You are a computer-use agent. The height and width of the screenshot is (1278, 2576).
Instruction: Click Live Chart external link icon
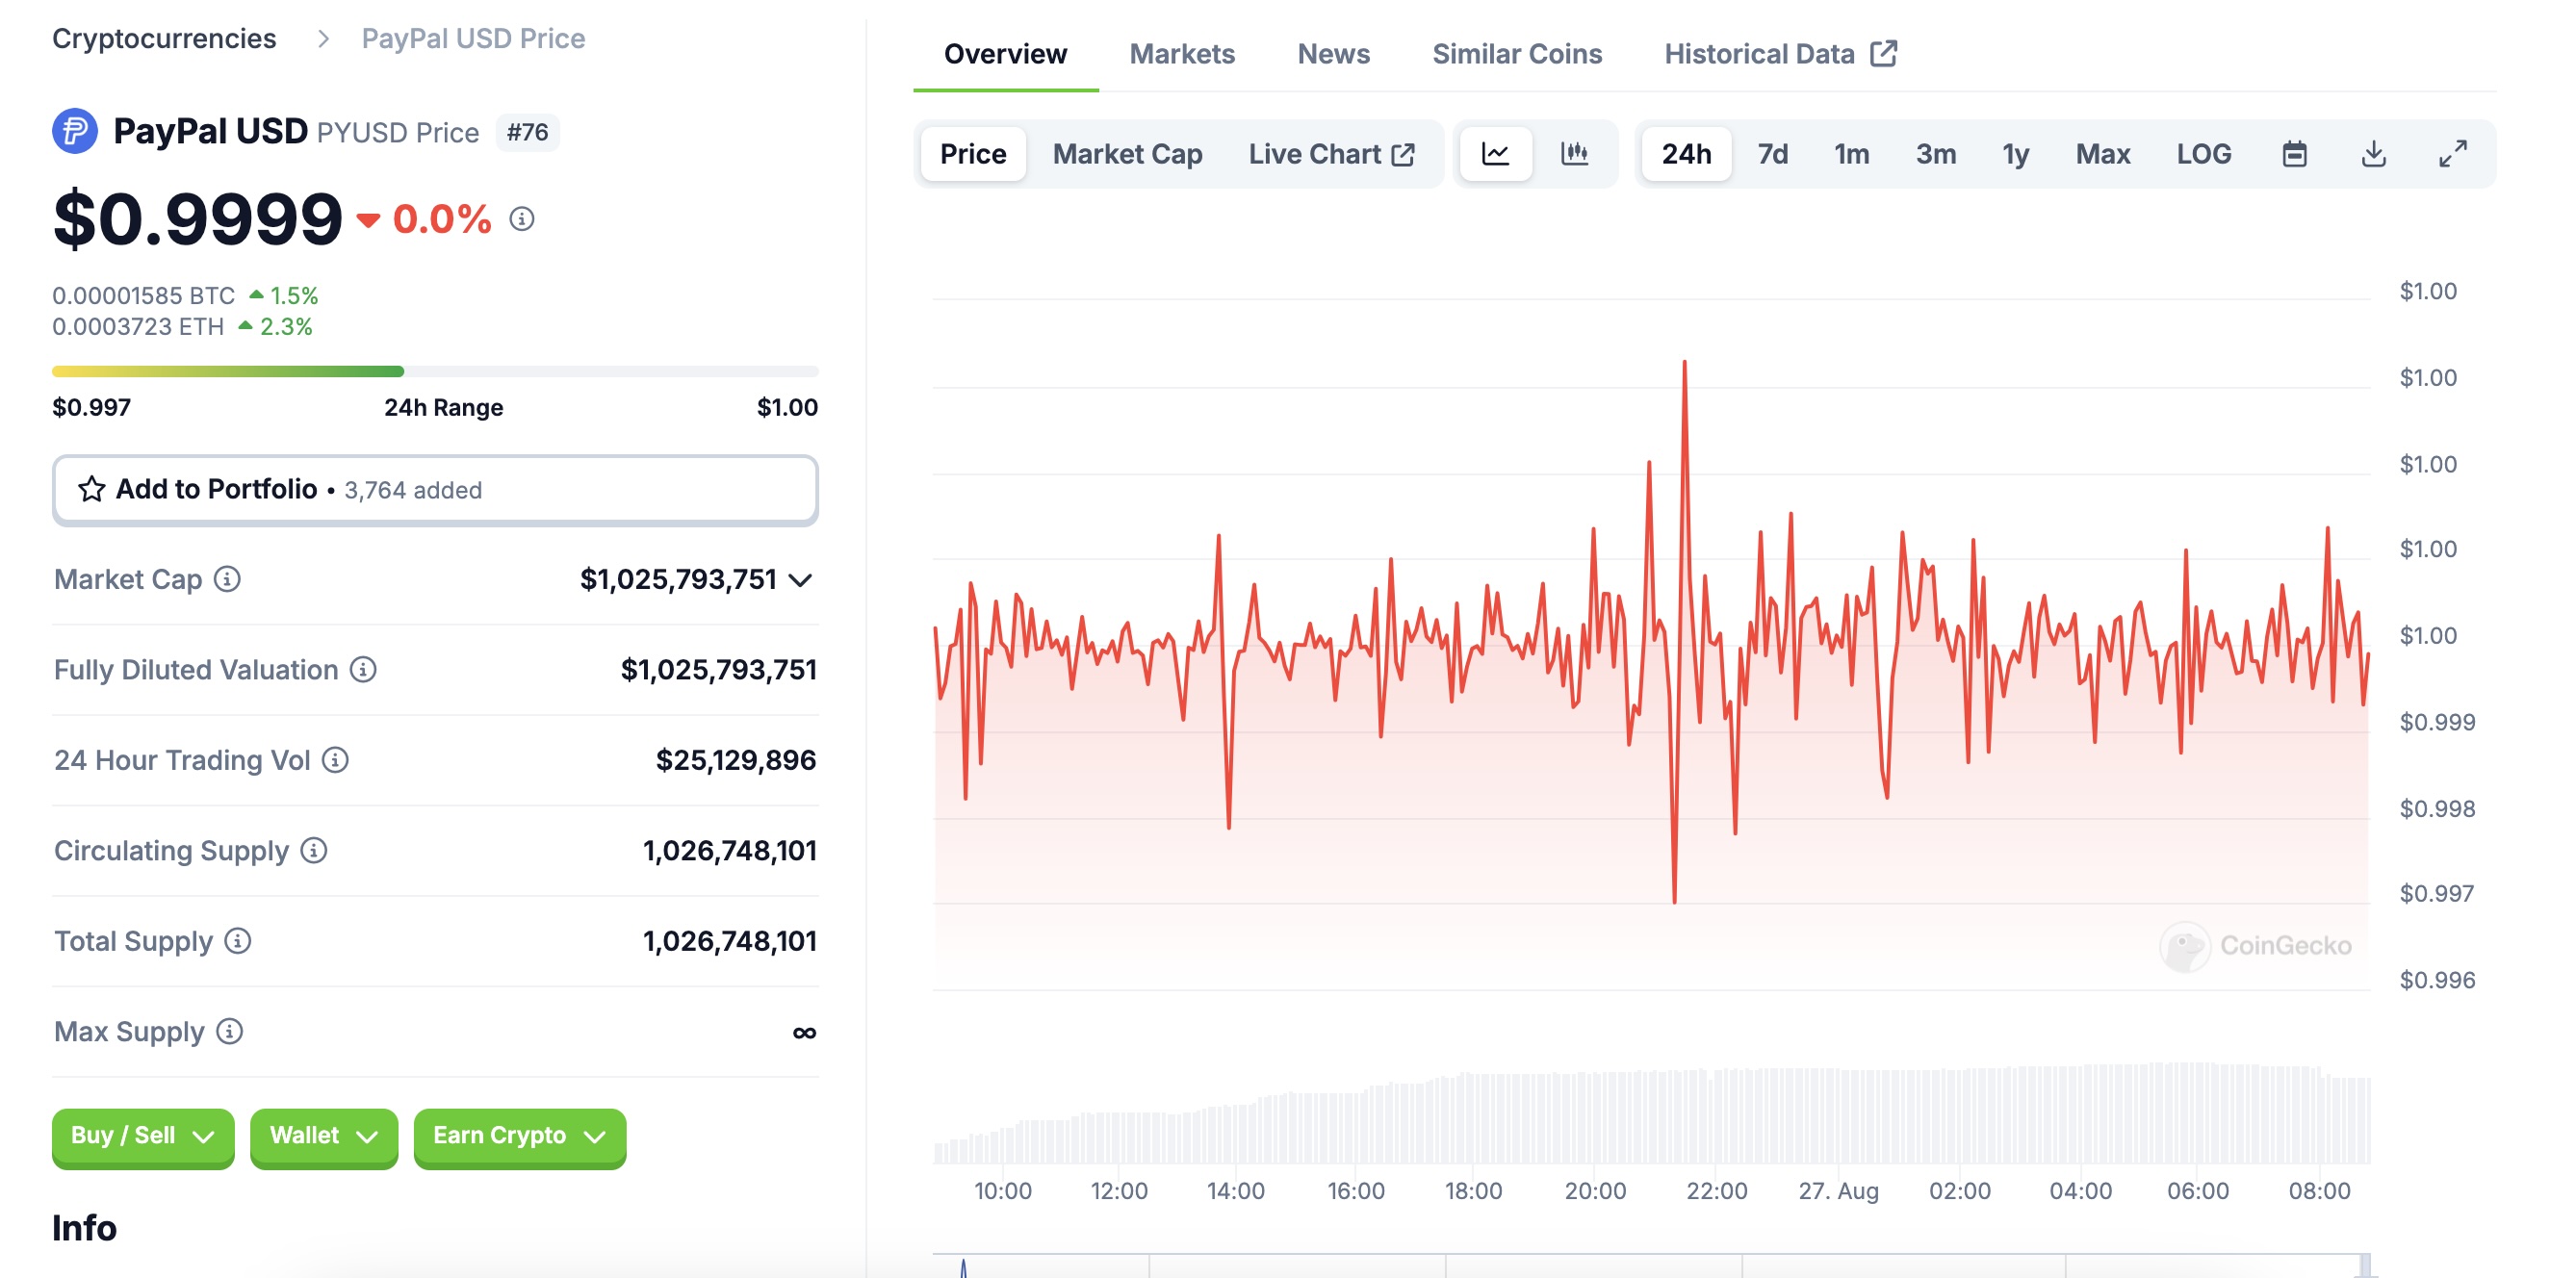coord(1403,154)
